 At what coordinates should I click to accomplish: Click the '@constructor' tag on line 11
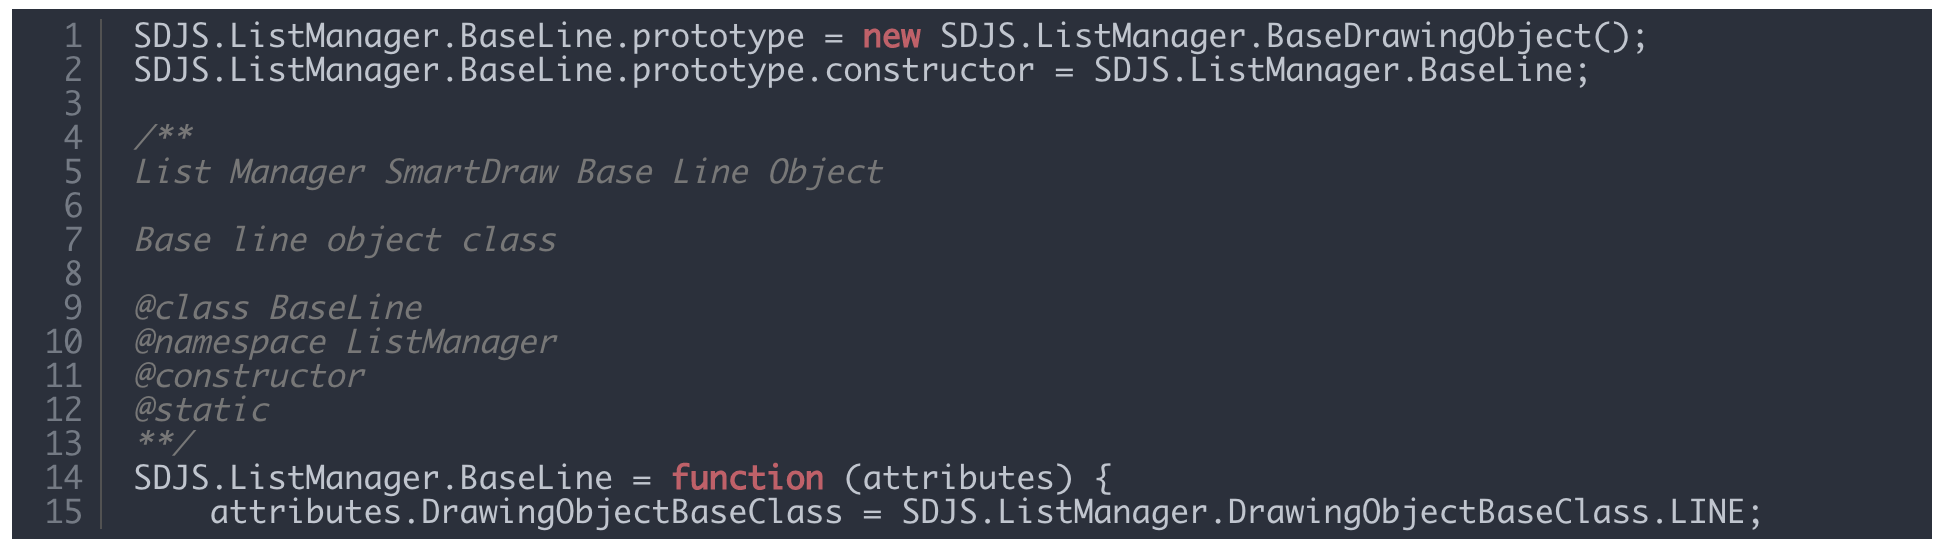point(250,377)
